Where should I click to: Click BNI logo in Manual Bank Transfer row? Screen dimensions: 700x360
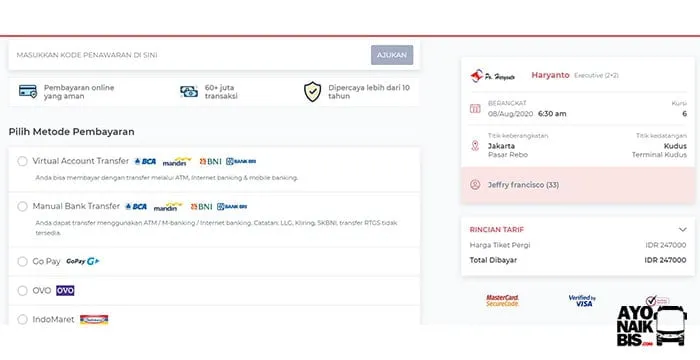pos(201,206)
